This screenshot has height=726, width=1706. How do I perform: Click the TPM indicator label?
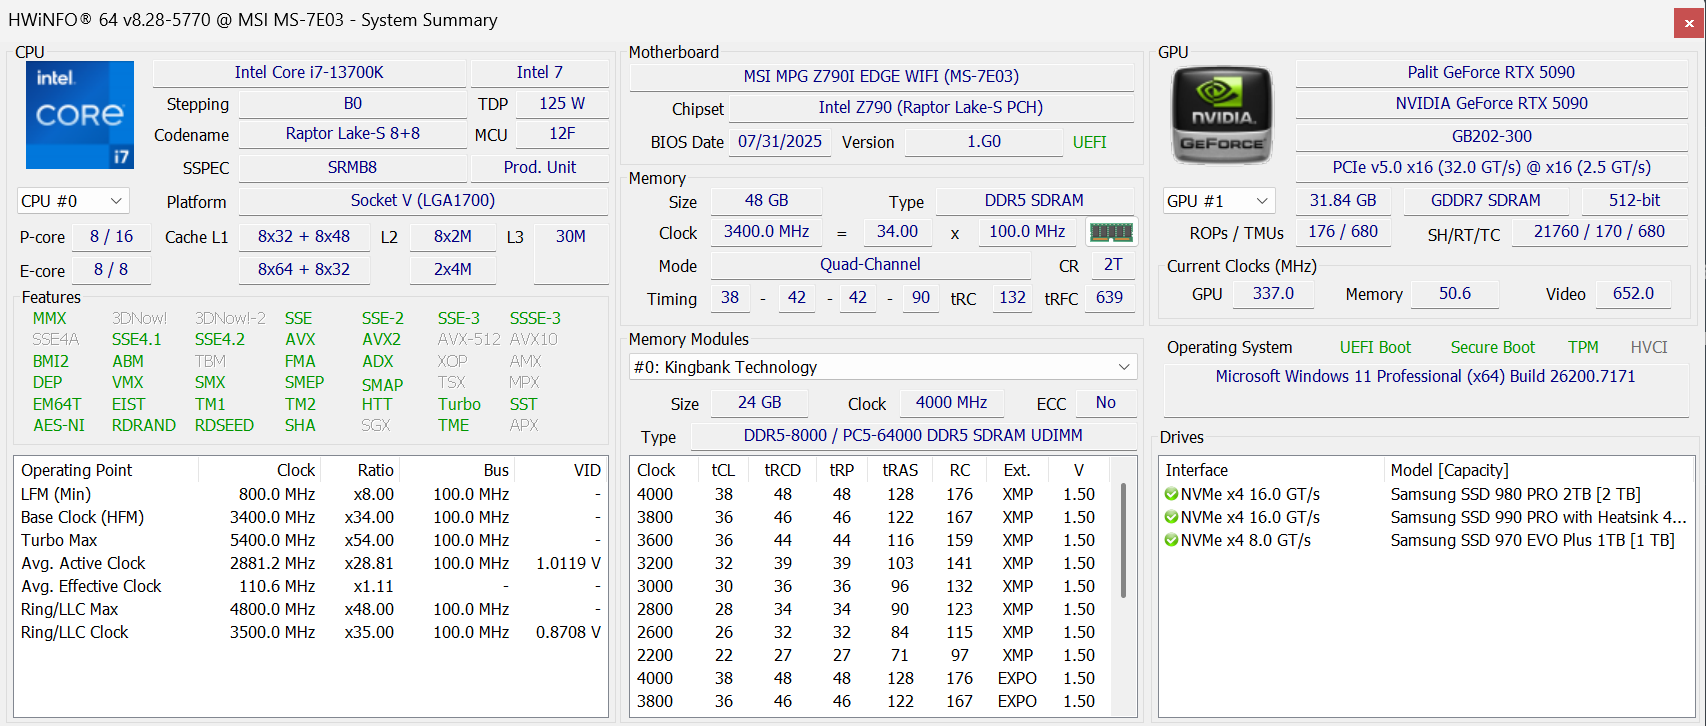pyautogui.click(x=1582, y=347)
